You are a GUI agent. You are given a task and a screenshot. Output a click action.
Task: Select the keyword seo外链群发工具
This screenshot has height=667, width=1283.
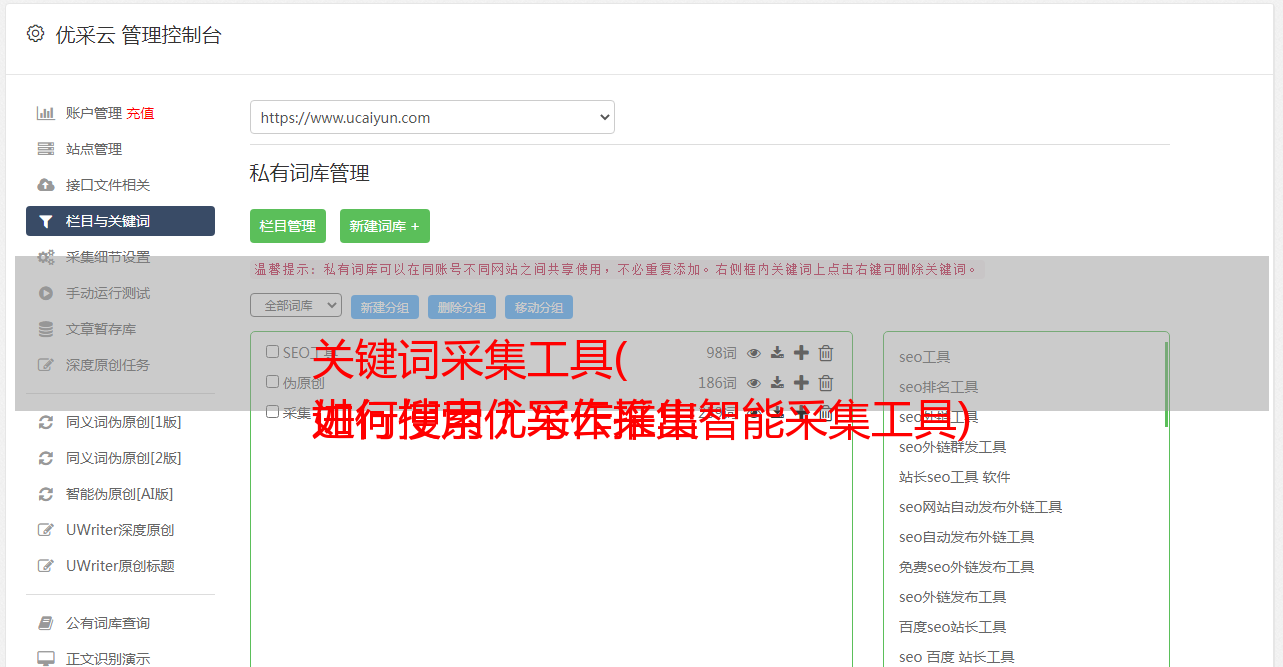[x=953, y=447]
